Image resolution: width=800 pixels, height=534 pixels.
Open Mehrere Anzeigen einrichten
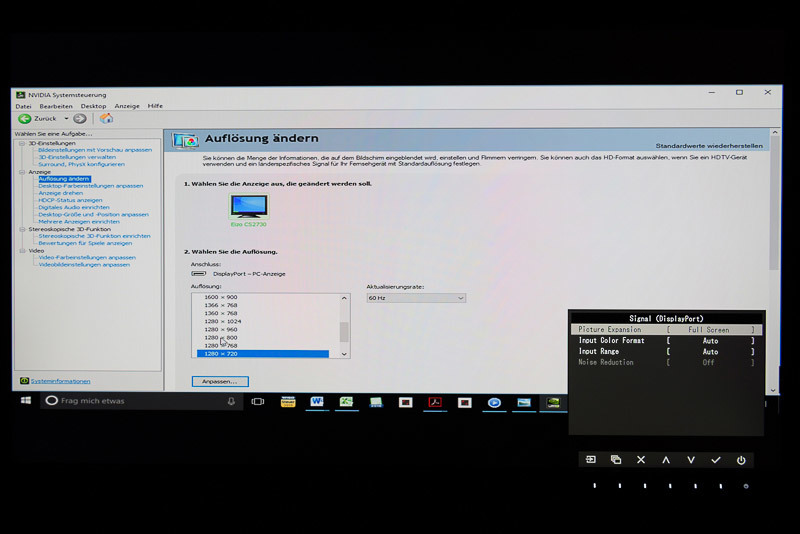coord(79,222)
